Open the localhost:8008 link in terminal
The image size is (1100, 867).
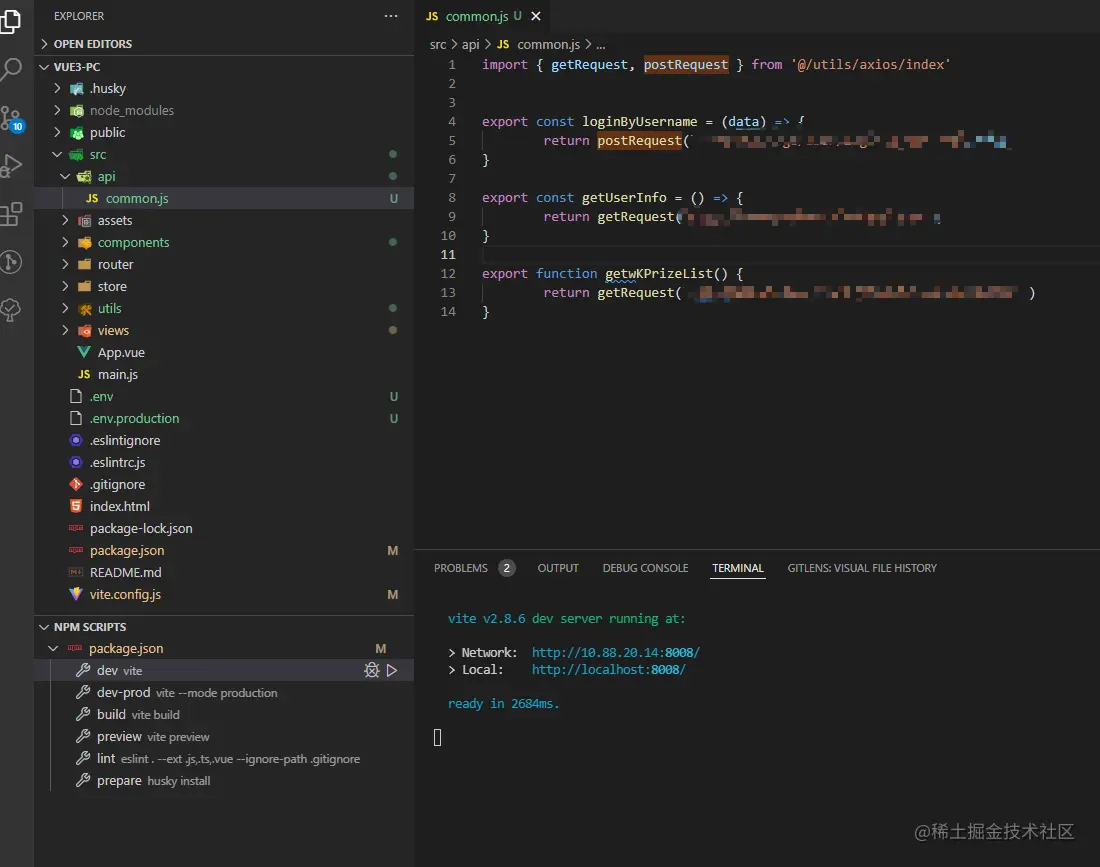click(608, 670)
